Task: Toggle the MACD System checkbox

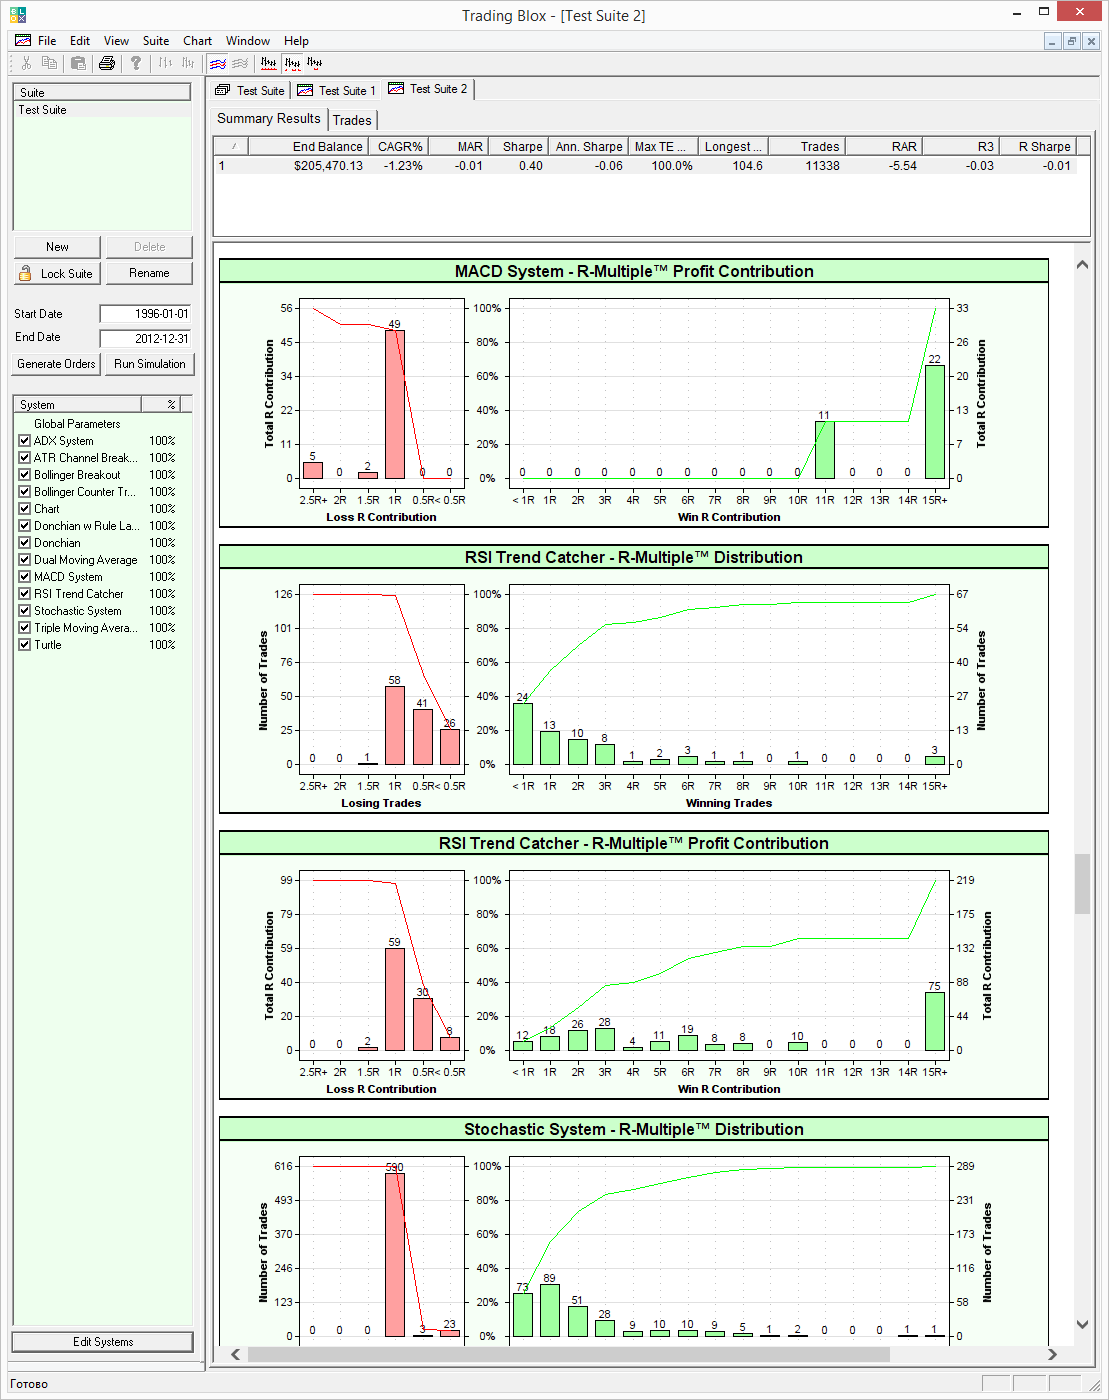Action: [x=25, y=577]
